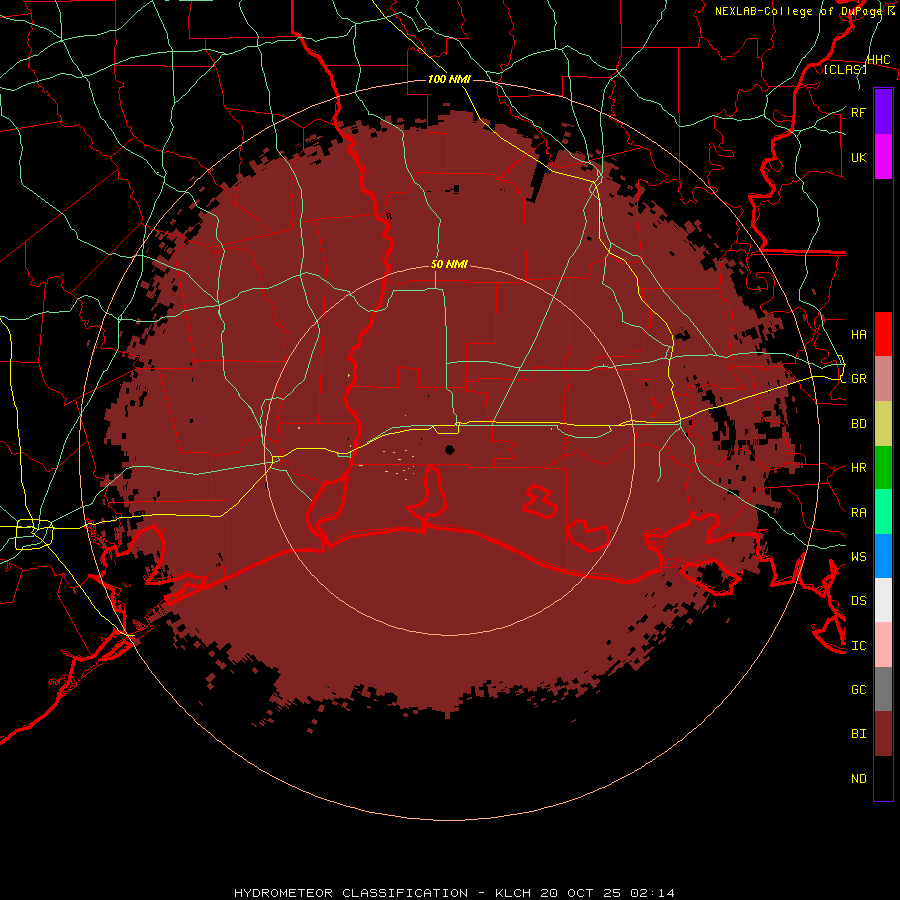The image size is (900, 900).
Task: Click the HYDROMETEOR CLASSIFICATION title text
Action: tap(351, 893)
